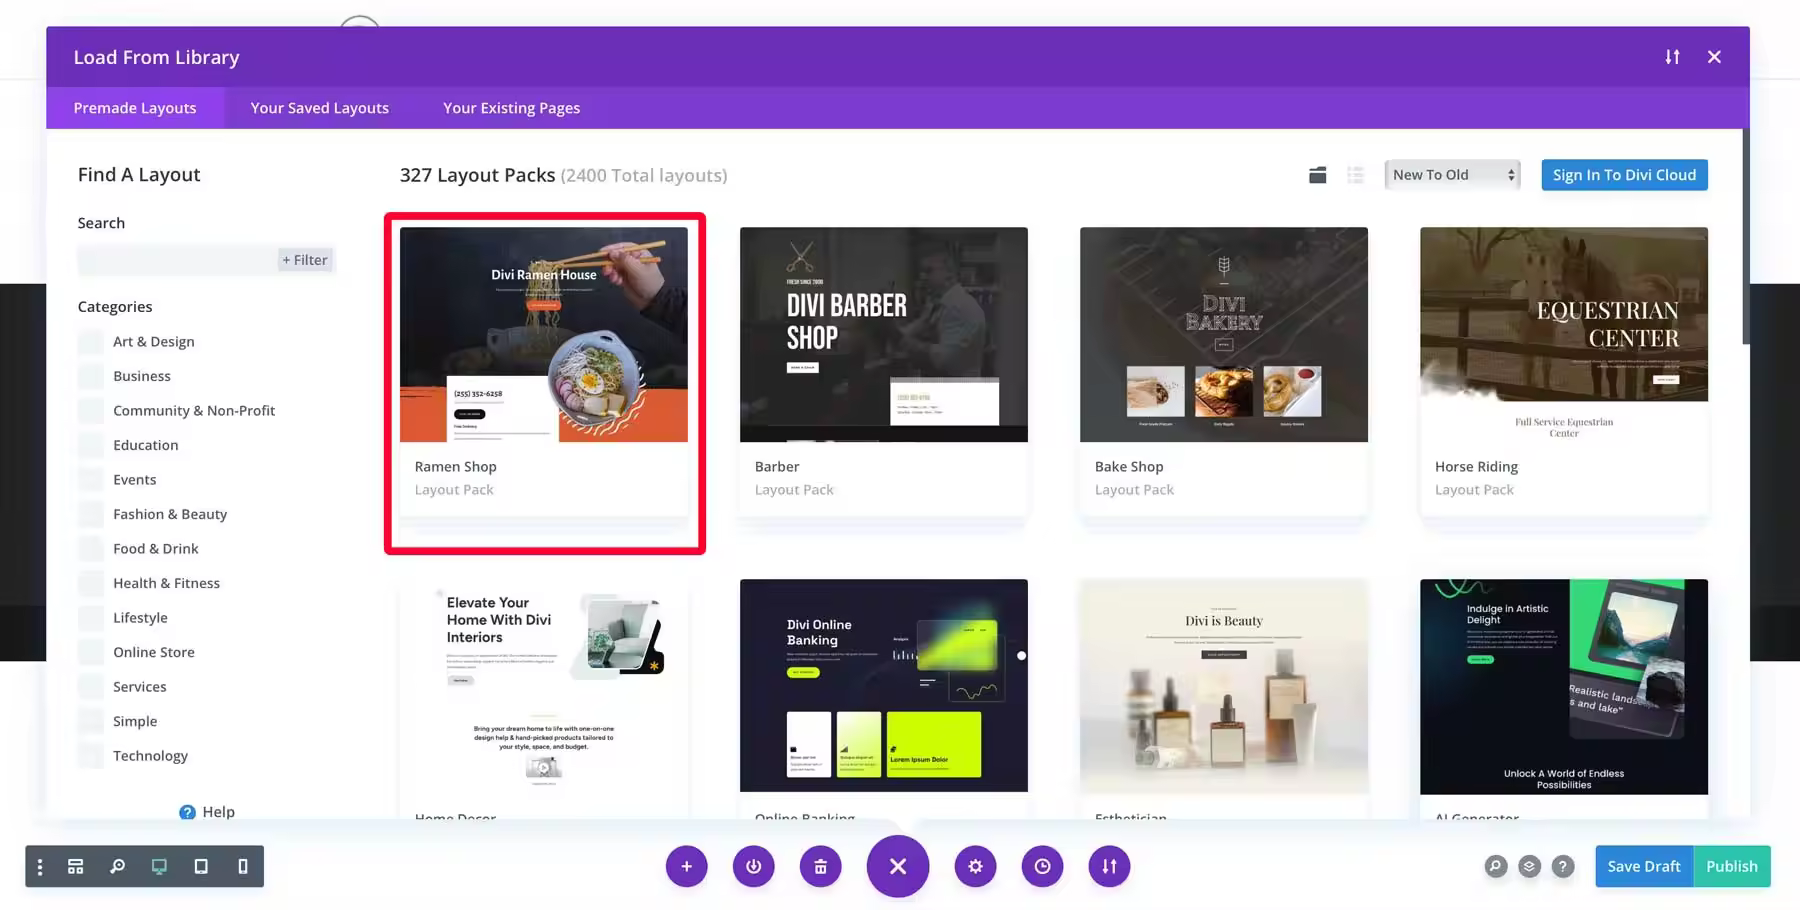Image resolution: width=1800 pixels, height=910 pixels.
Task: Select phone preview mode
Action: click(243, 867)
